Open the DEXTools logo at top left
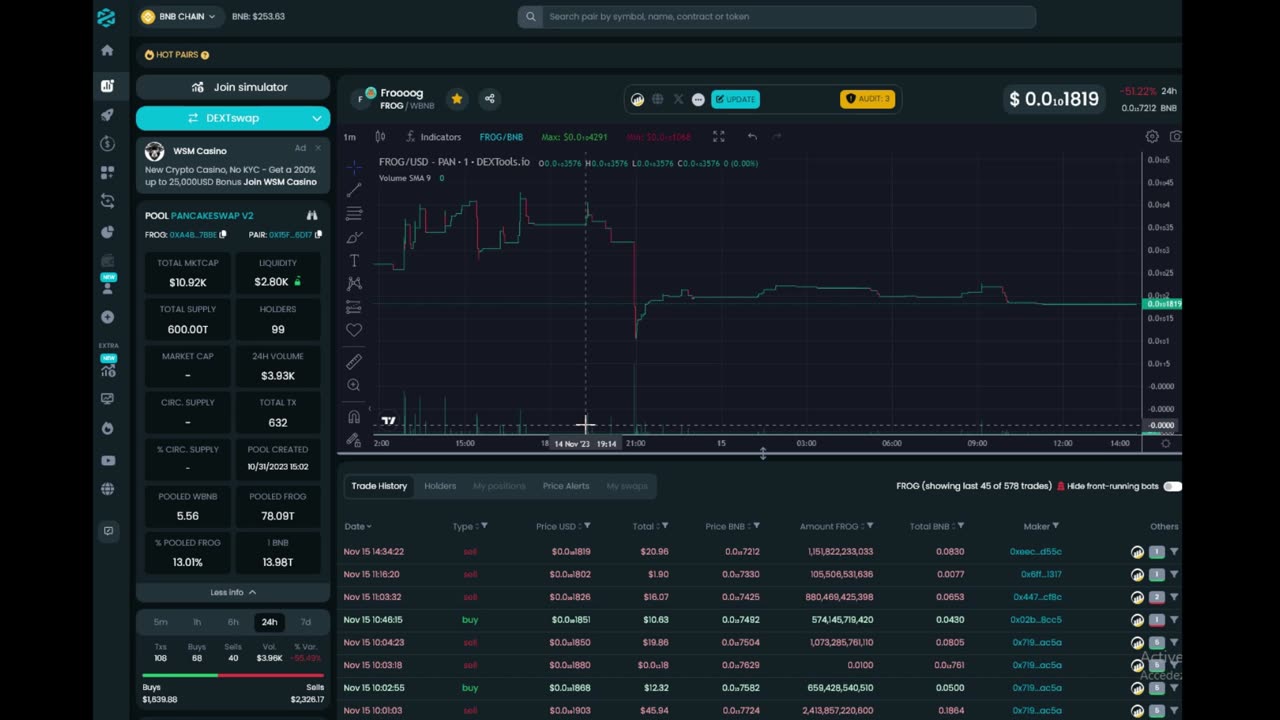The height and width of the screenshot is (720, 1280). 106,17
